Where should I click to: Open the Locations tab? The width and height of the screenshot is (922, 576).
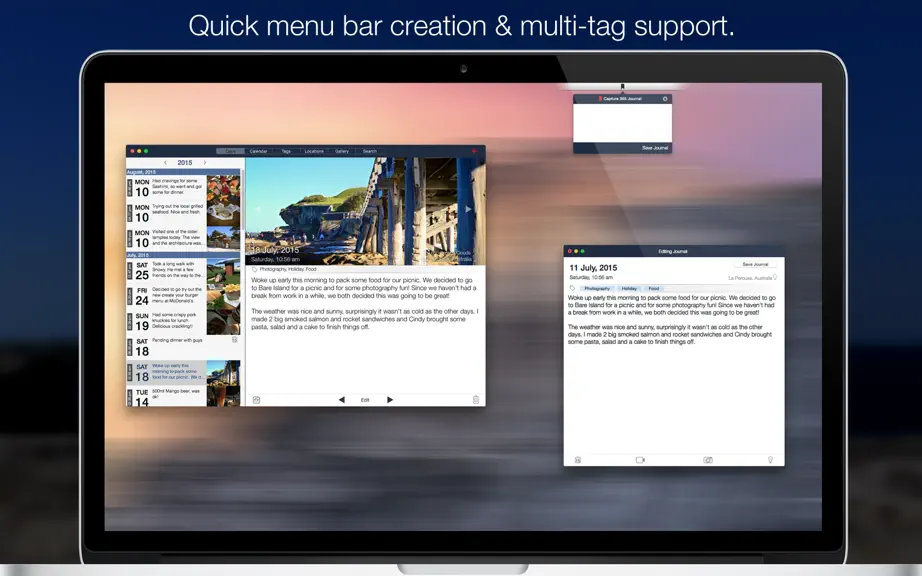[x=313, y=151]
